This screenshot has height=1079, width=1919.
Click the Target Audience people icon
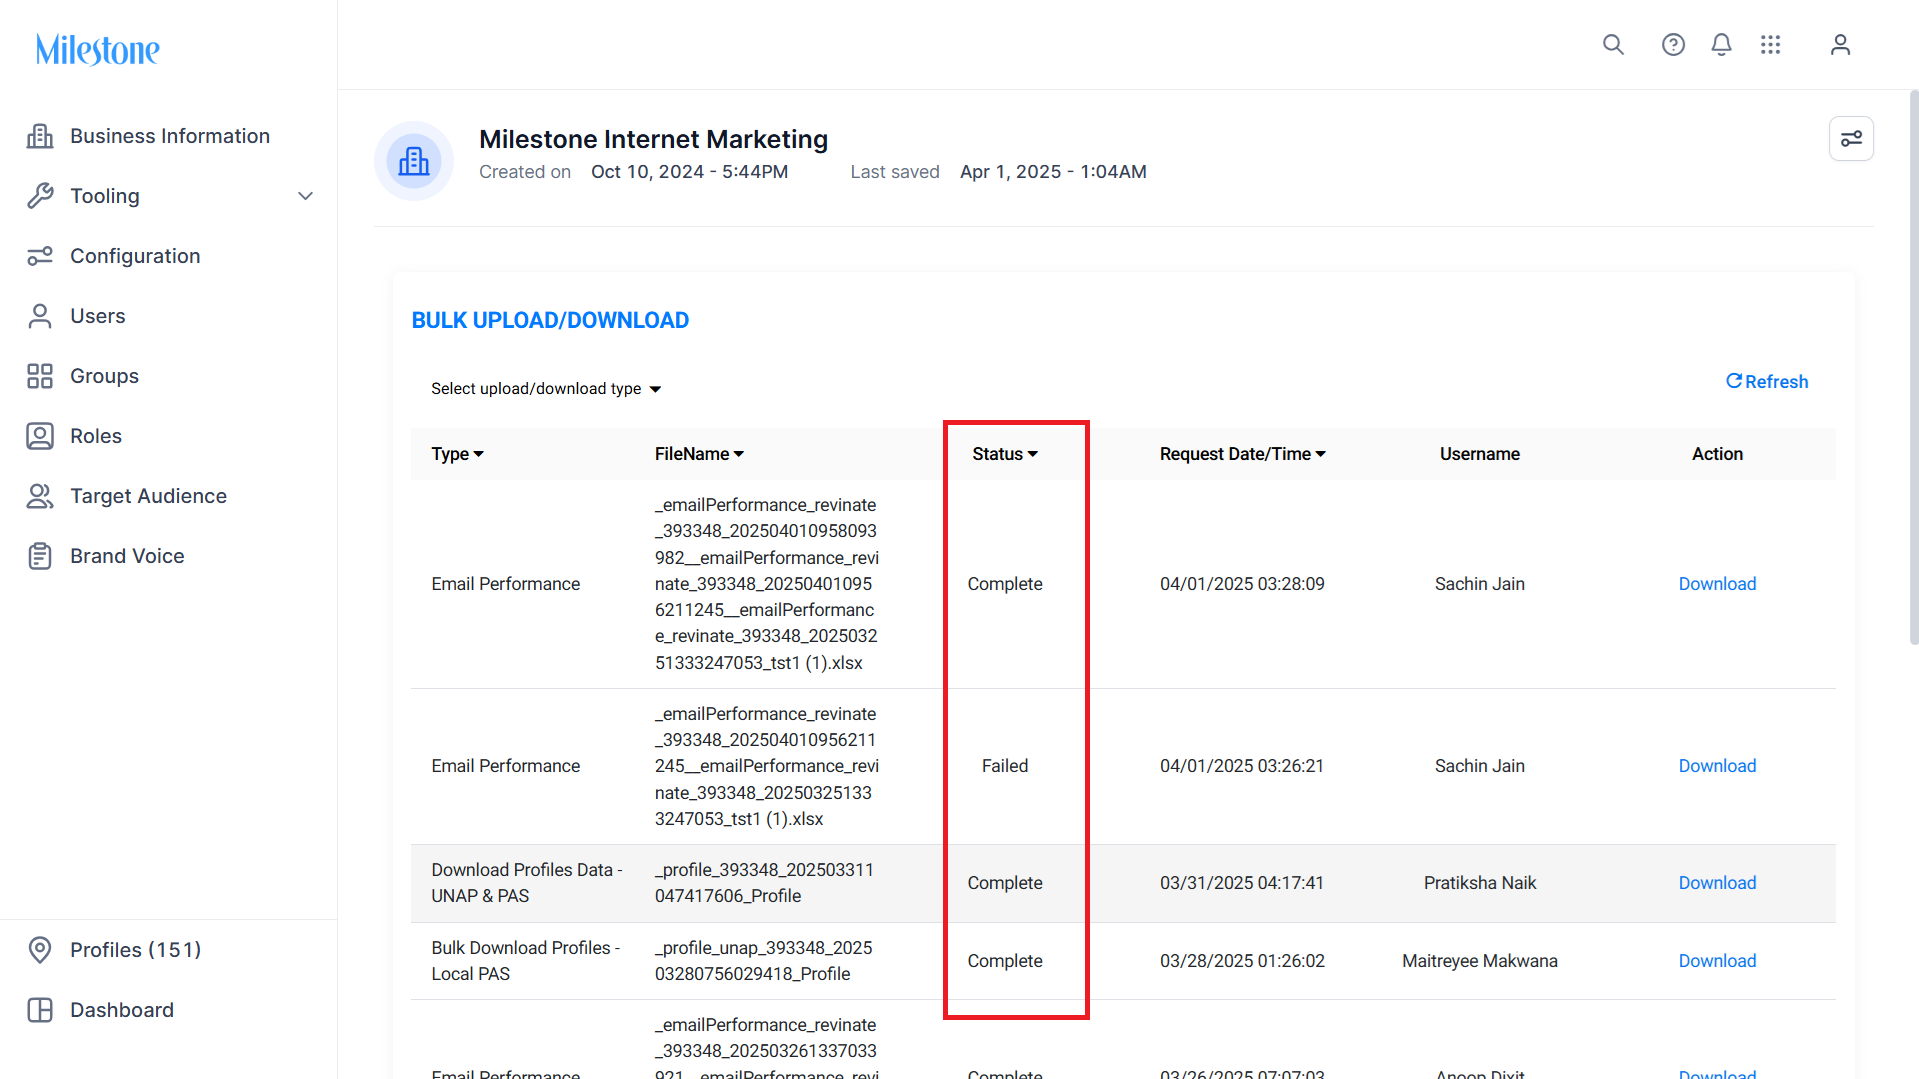40,496
